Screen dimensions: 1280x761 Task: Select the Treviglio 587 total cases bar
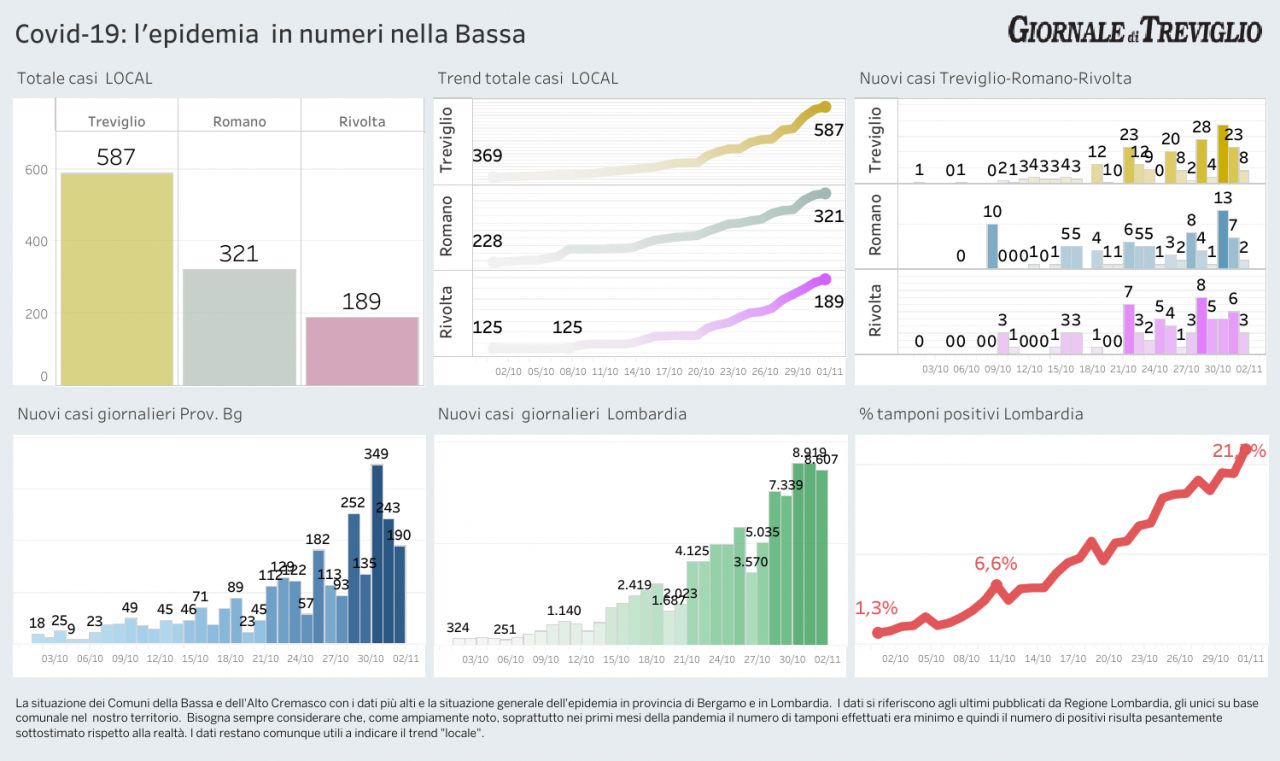pos(116,279)
